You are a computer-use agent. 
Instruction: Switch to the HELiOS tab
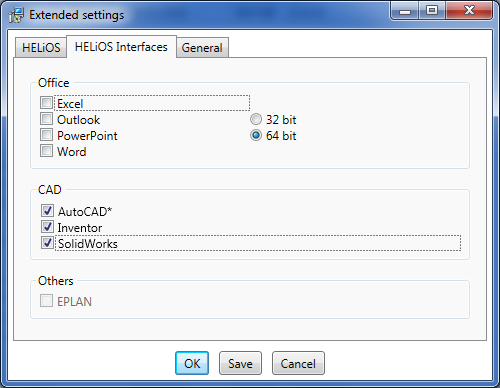(41, 48)
